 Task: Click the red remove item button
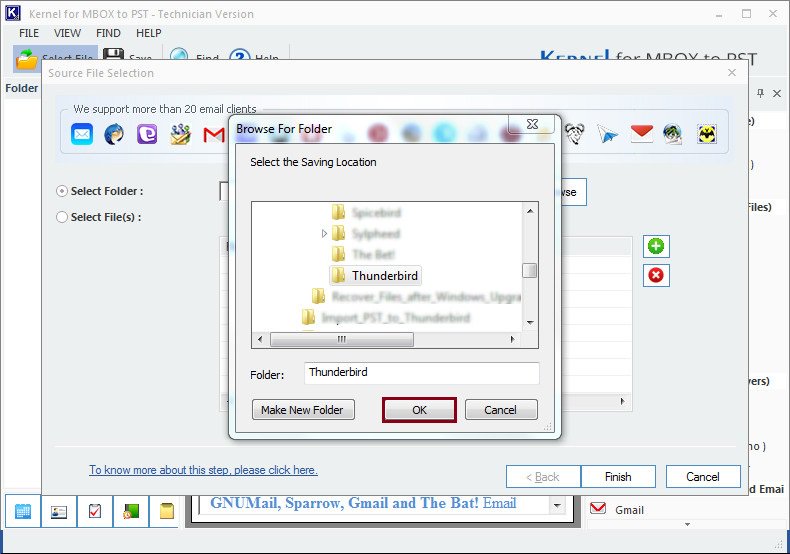pyautogui.click(x=656, y=275)
